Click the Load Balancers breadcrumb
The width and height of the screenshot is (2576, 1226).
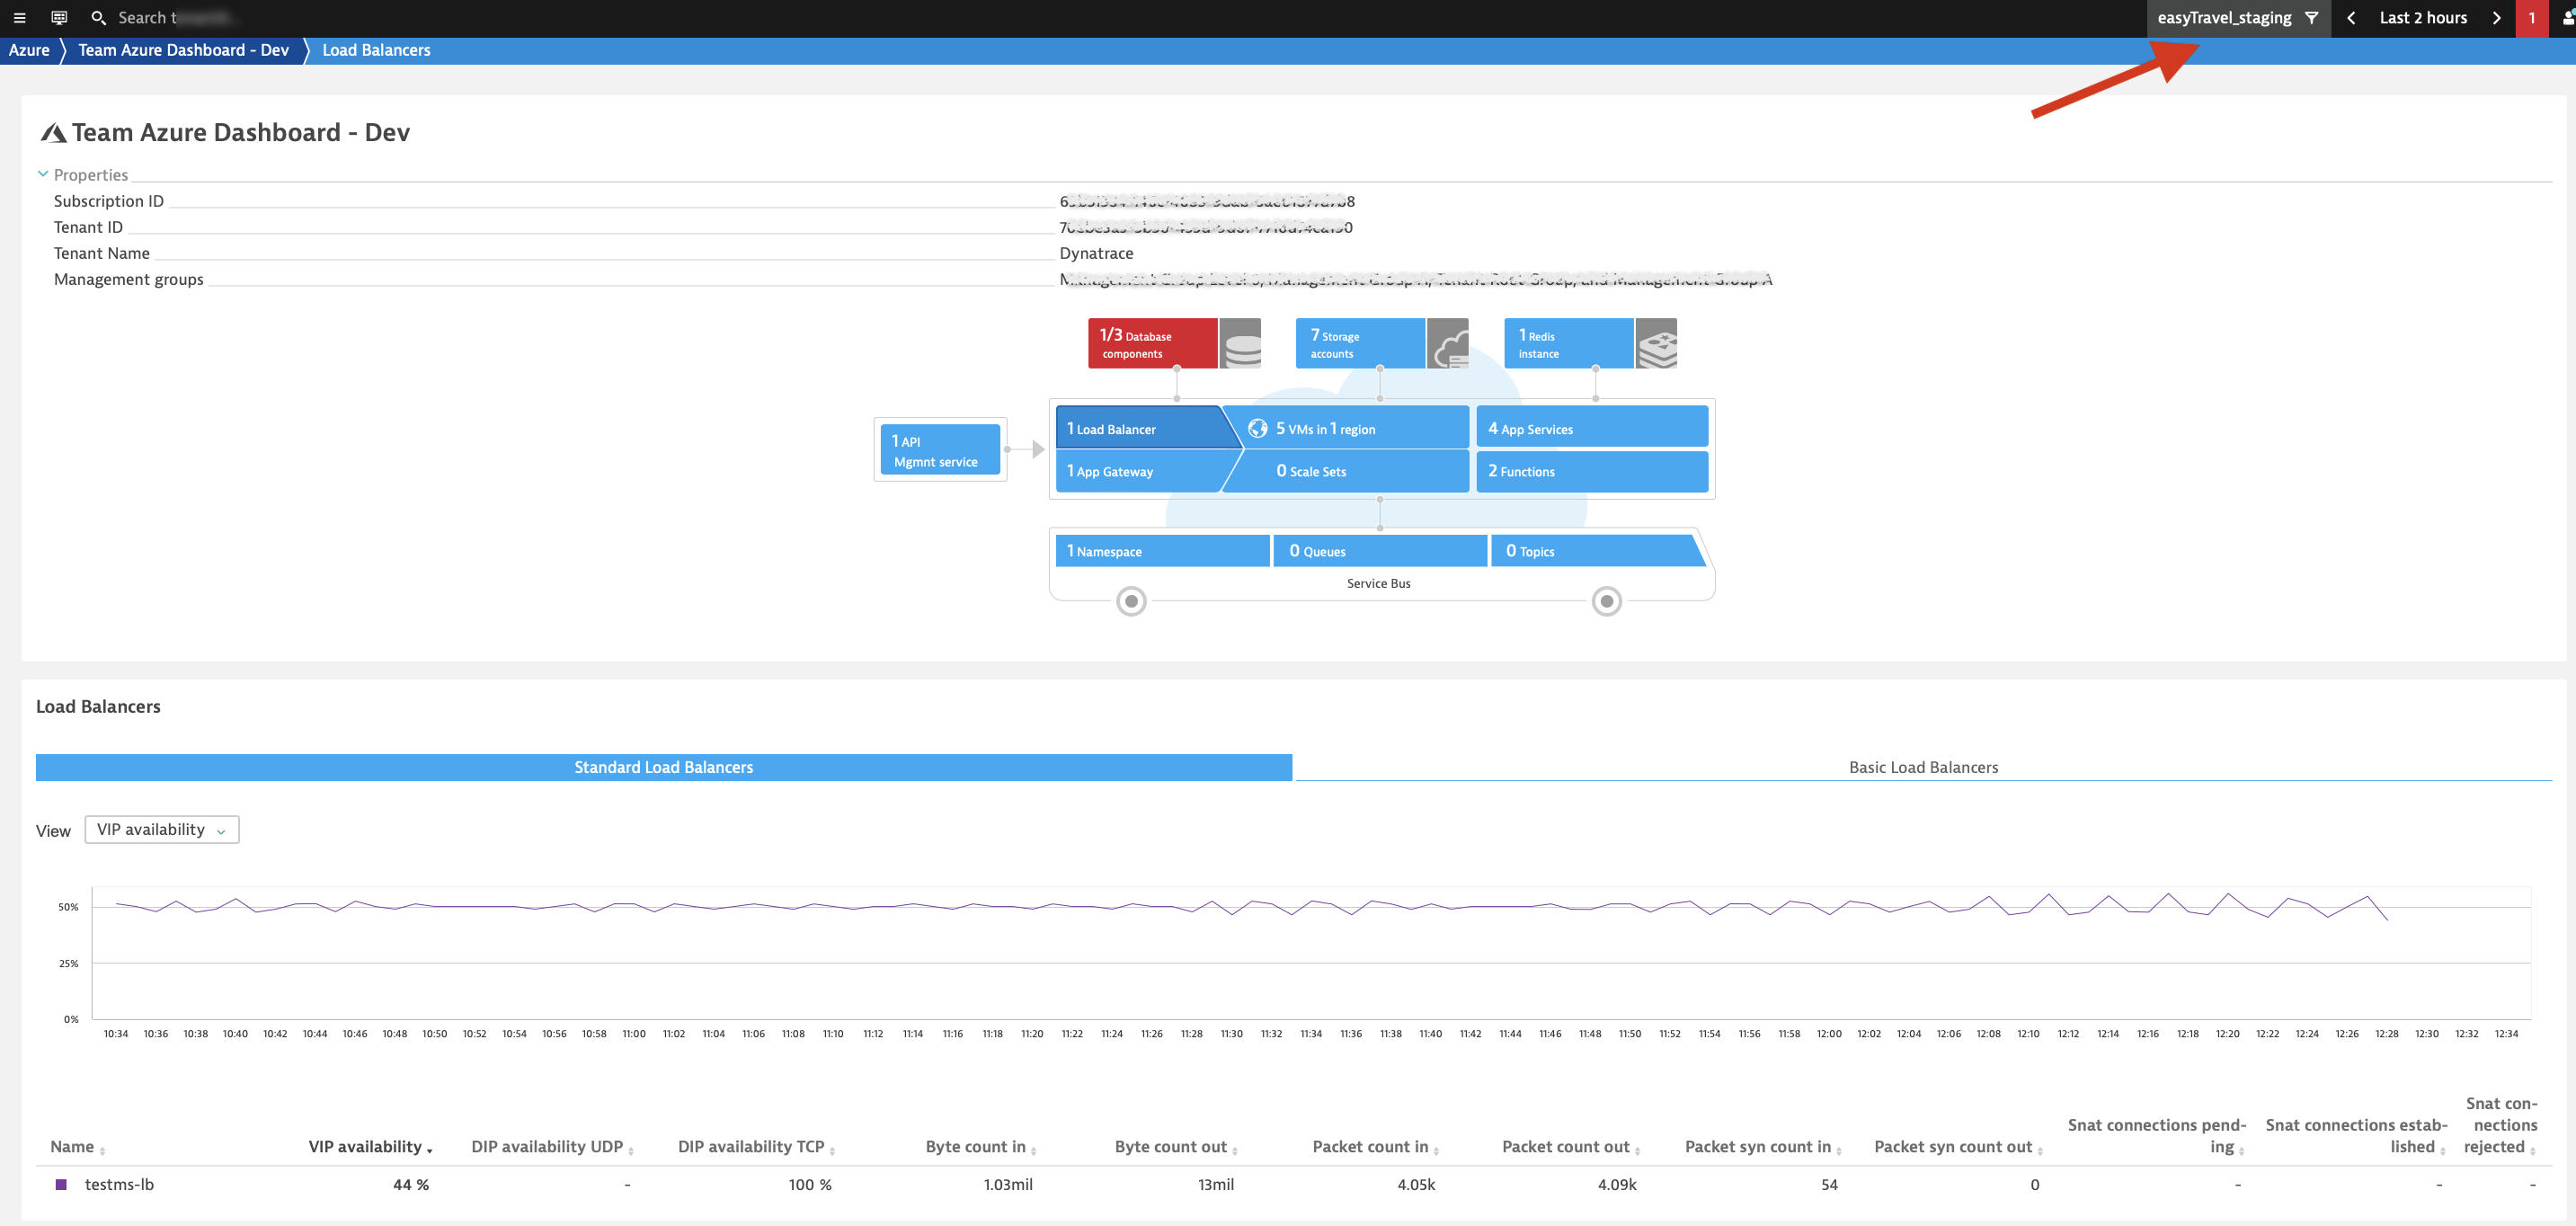[376, 50]
